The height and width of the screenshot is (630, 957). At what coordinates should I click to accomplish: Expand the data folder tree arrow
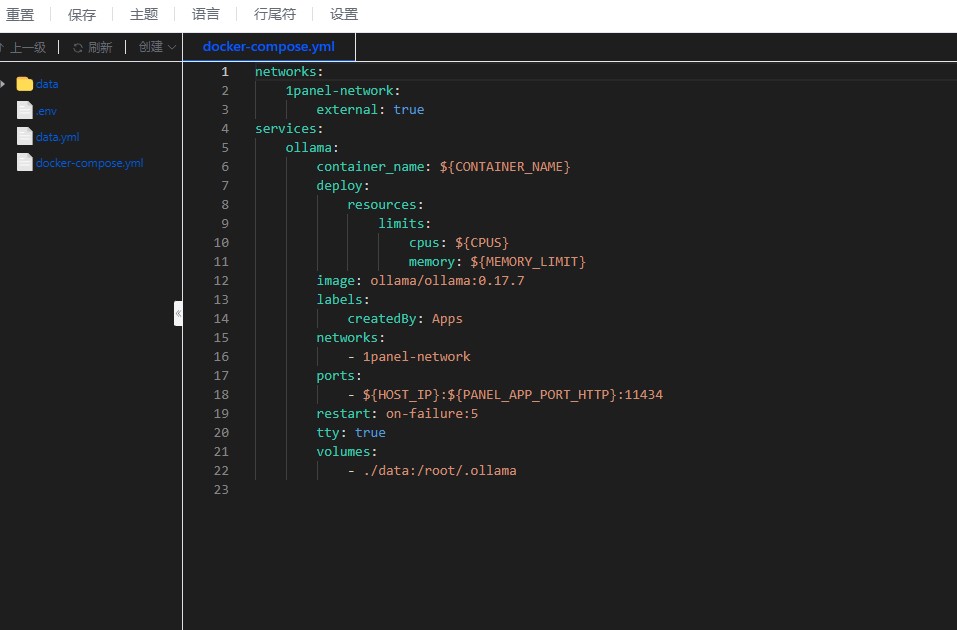coord(4,84)
